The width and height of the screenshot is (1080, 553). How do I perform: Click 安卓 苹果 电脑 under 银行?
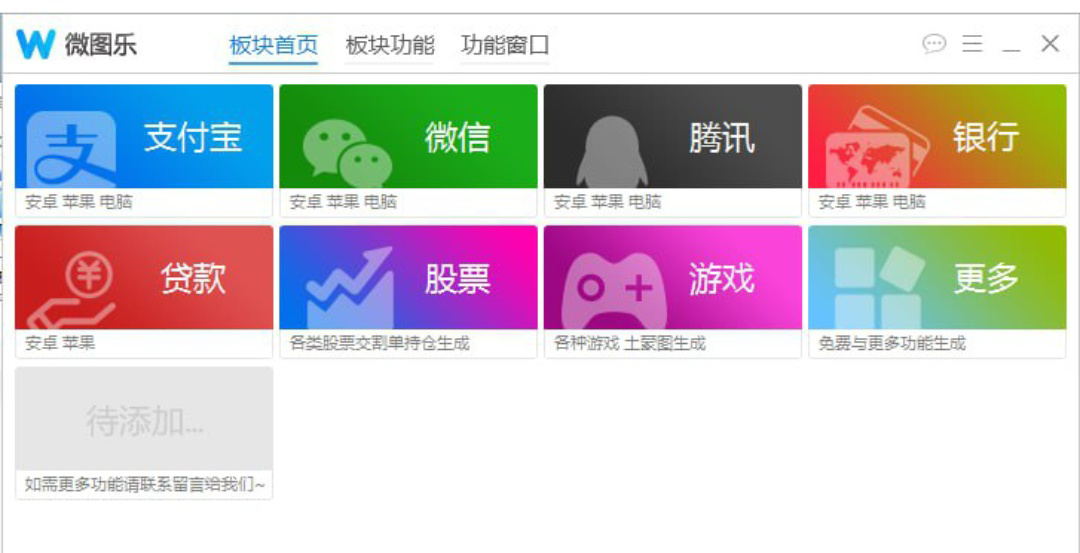pos(872,202)
